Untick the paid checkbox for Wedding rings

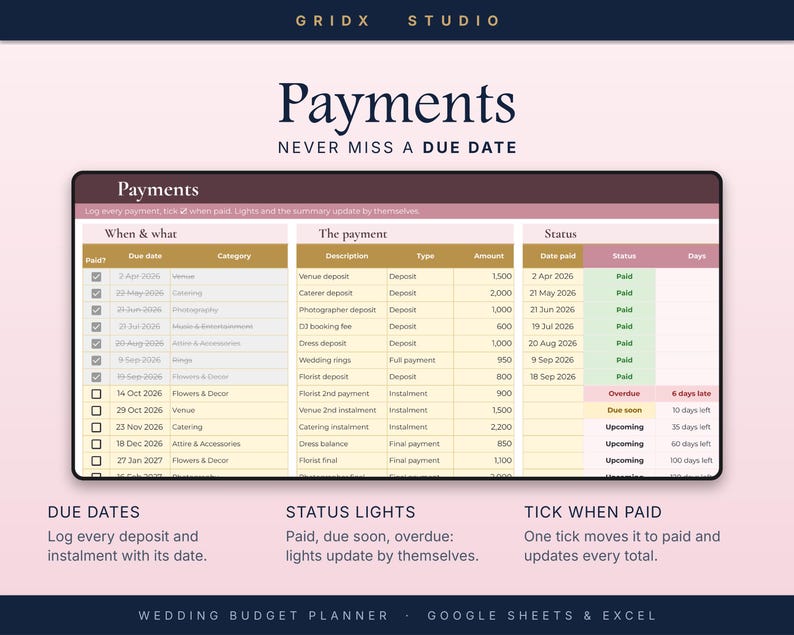[96, 361]
